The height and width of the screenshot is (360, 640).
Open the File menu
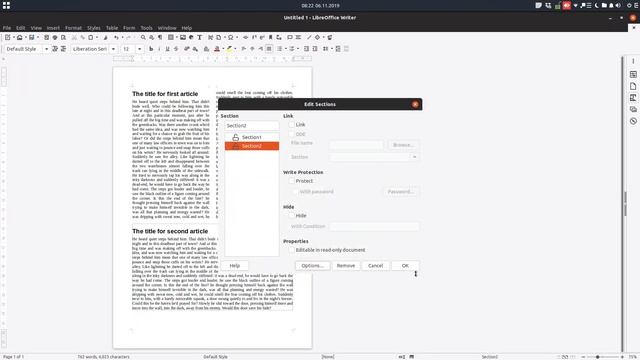point(7,28)
